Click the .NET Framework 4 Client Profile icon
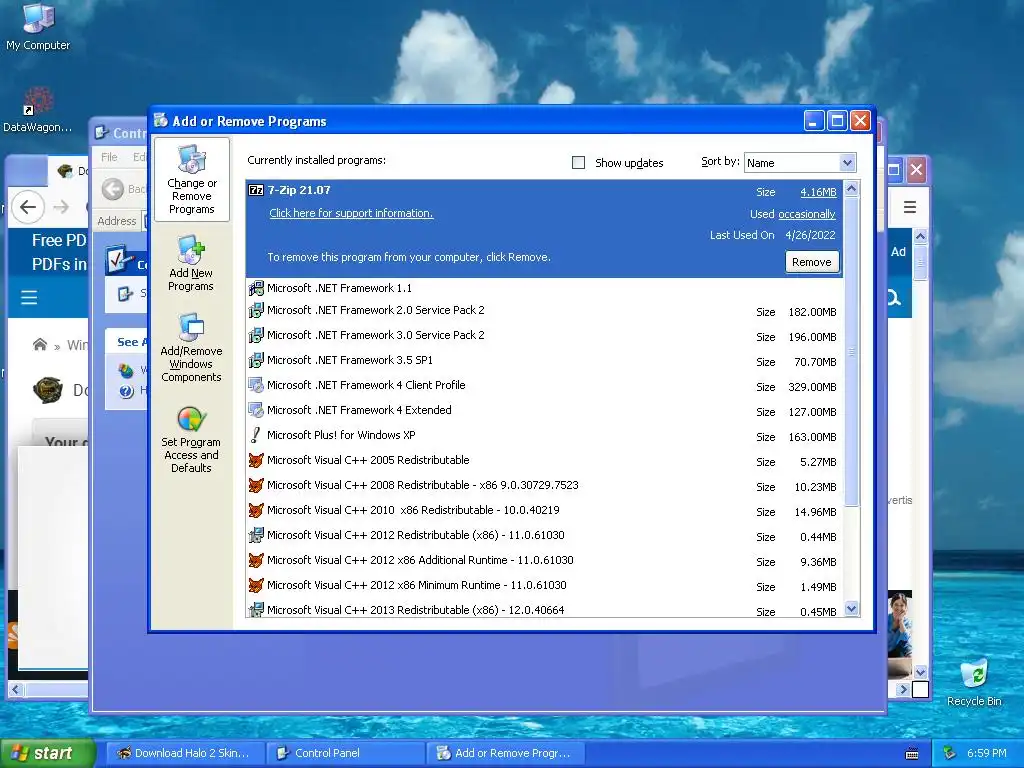This screenshot has width=1024, height=768. point(256,385)
